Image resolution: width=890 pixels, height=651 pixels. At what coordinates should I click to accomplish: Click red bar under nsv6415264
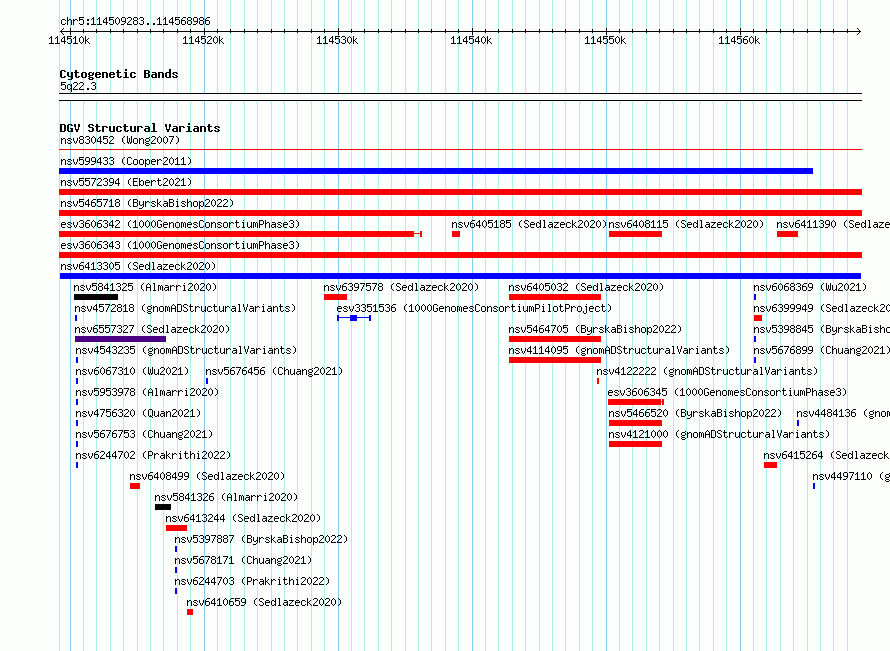(x=770, y=465)
